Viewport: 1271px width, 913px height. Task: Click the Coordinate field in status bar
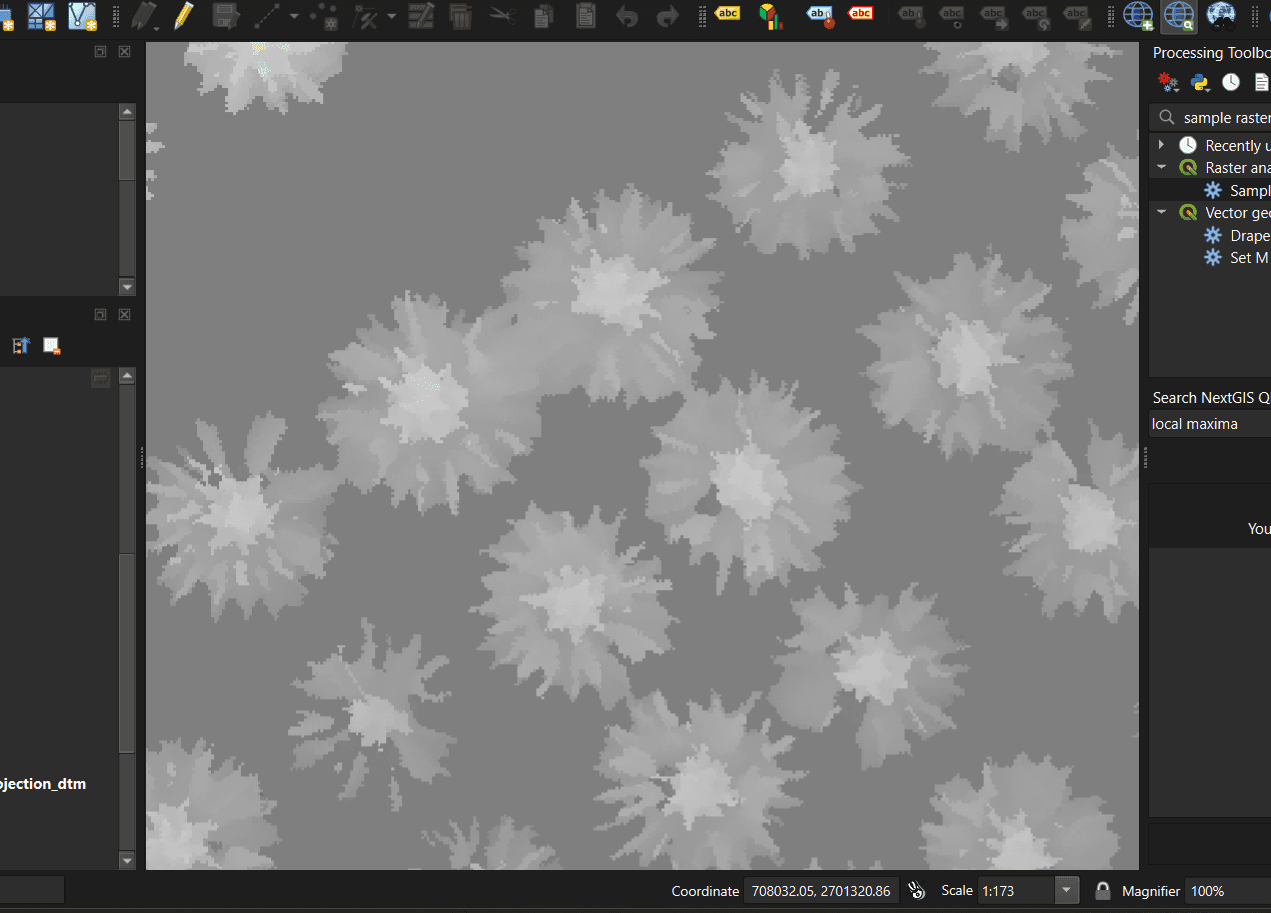820,890
